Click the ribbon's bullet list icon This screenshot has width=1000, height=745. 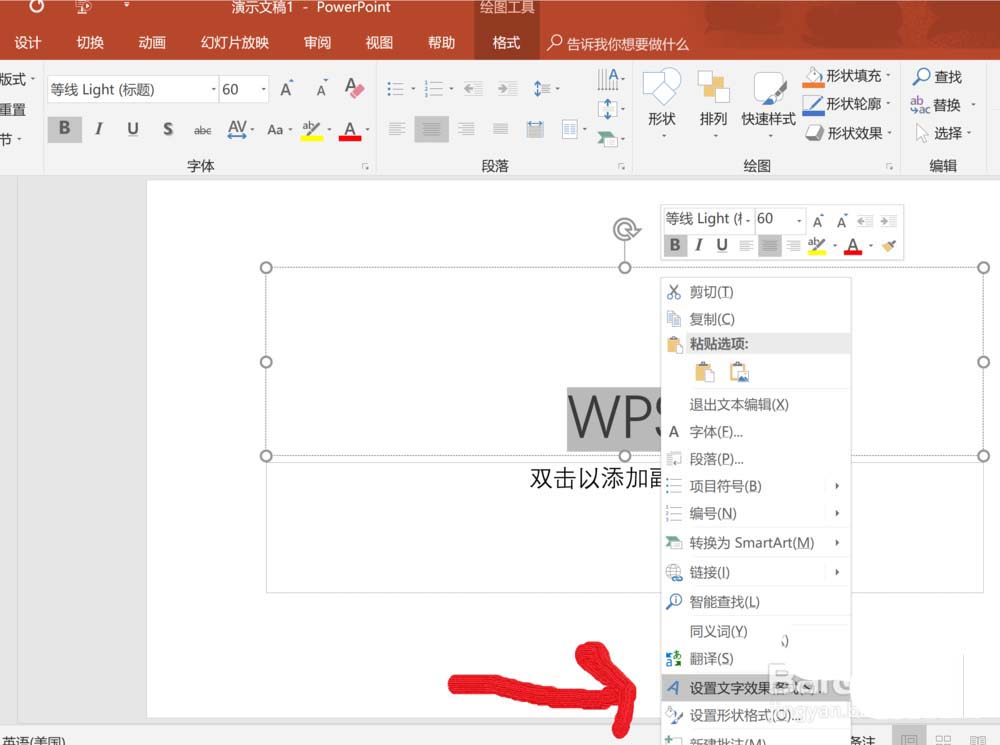[395, 89]
